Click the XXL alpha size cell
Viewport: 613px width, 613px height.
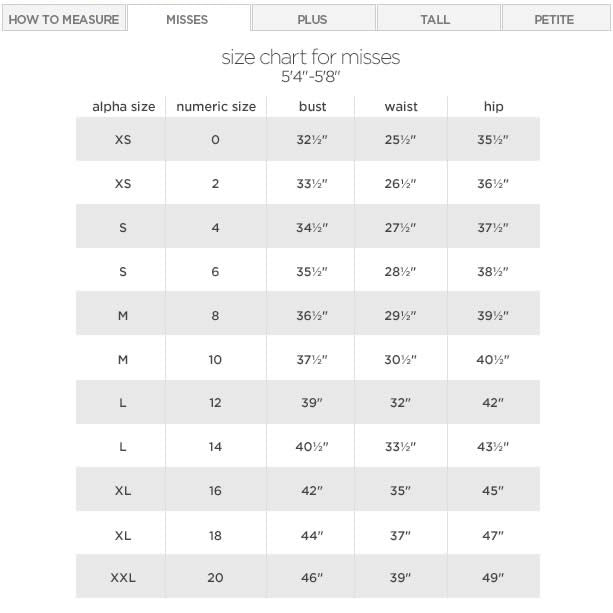tap(123, 578)
